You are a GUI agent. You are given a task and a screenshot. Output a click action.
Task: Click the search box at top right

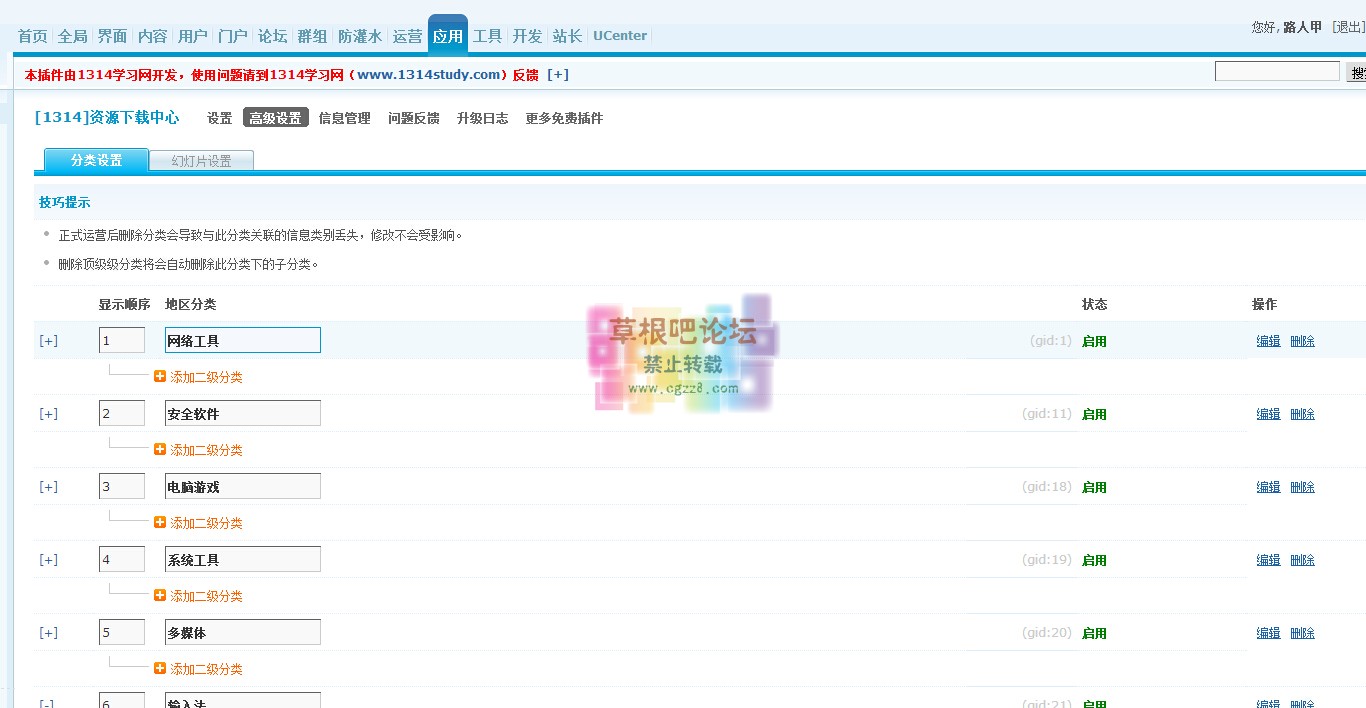click(x=1276, y=72)
